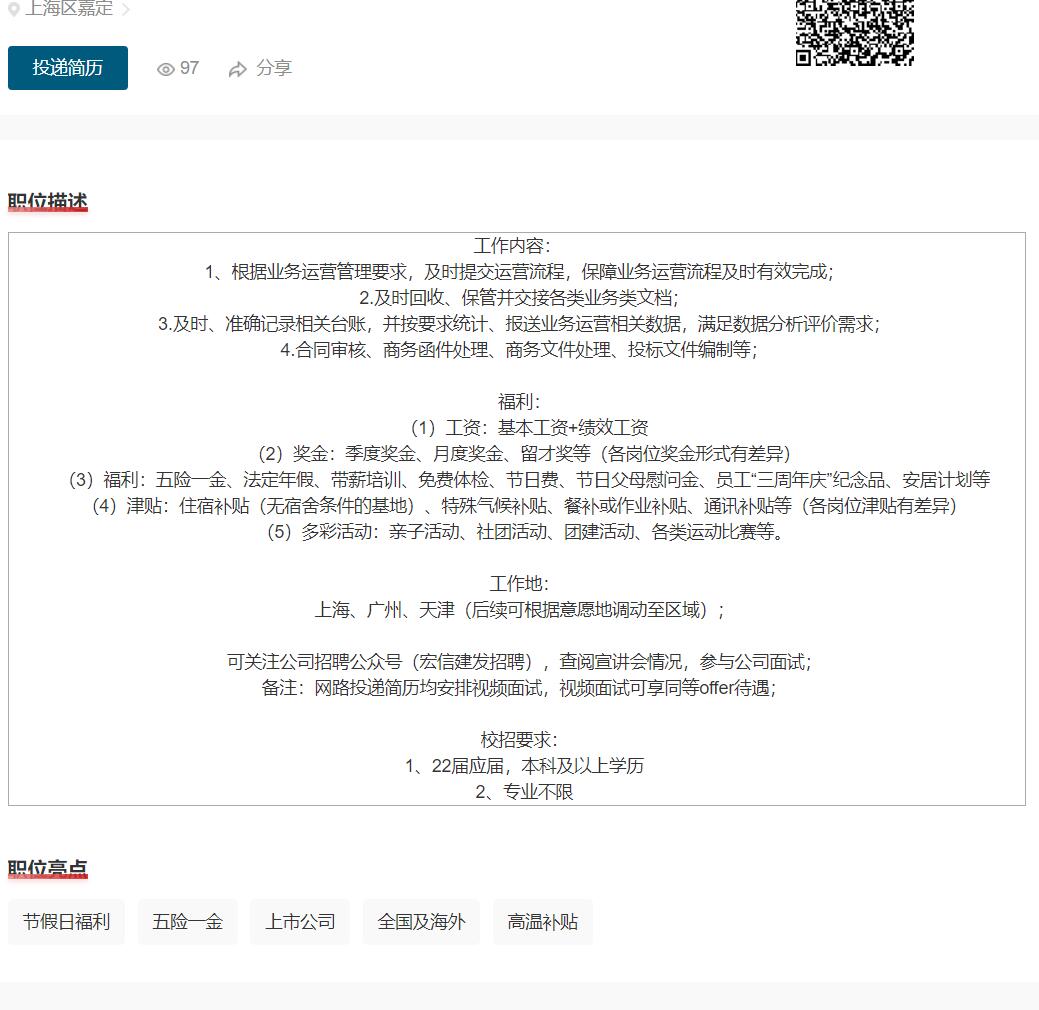
Task: Click the line 1、22届应届, 本科及以上学历
Action: (524, 766)
